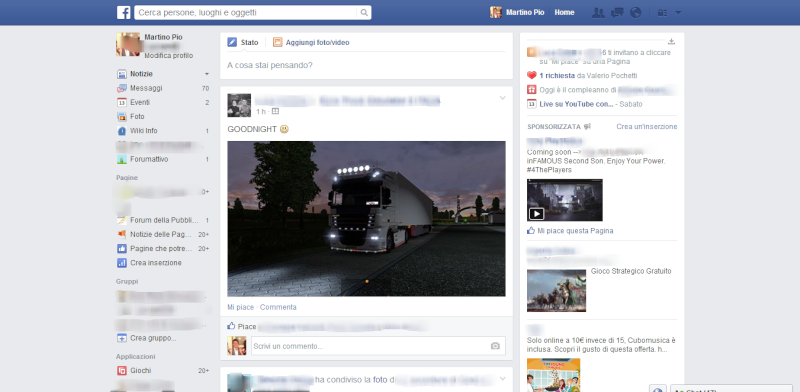Open account settings dropdown arrow

678,13
